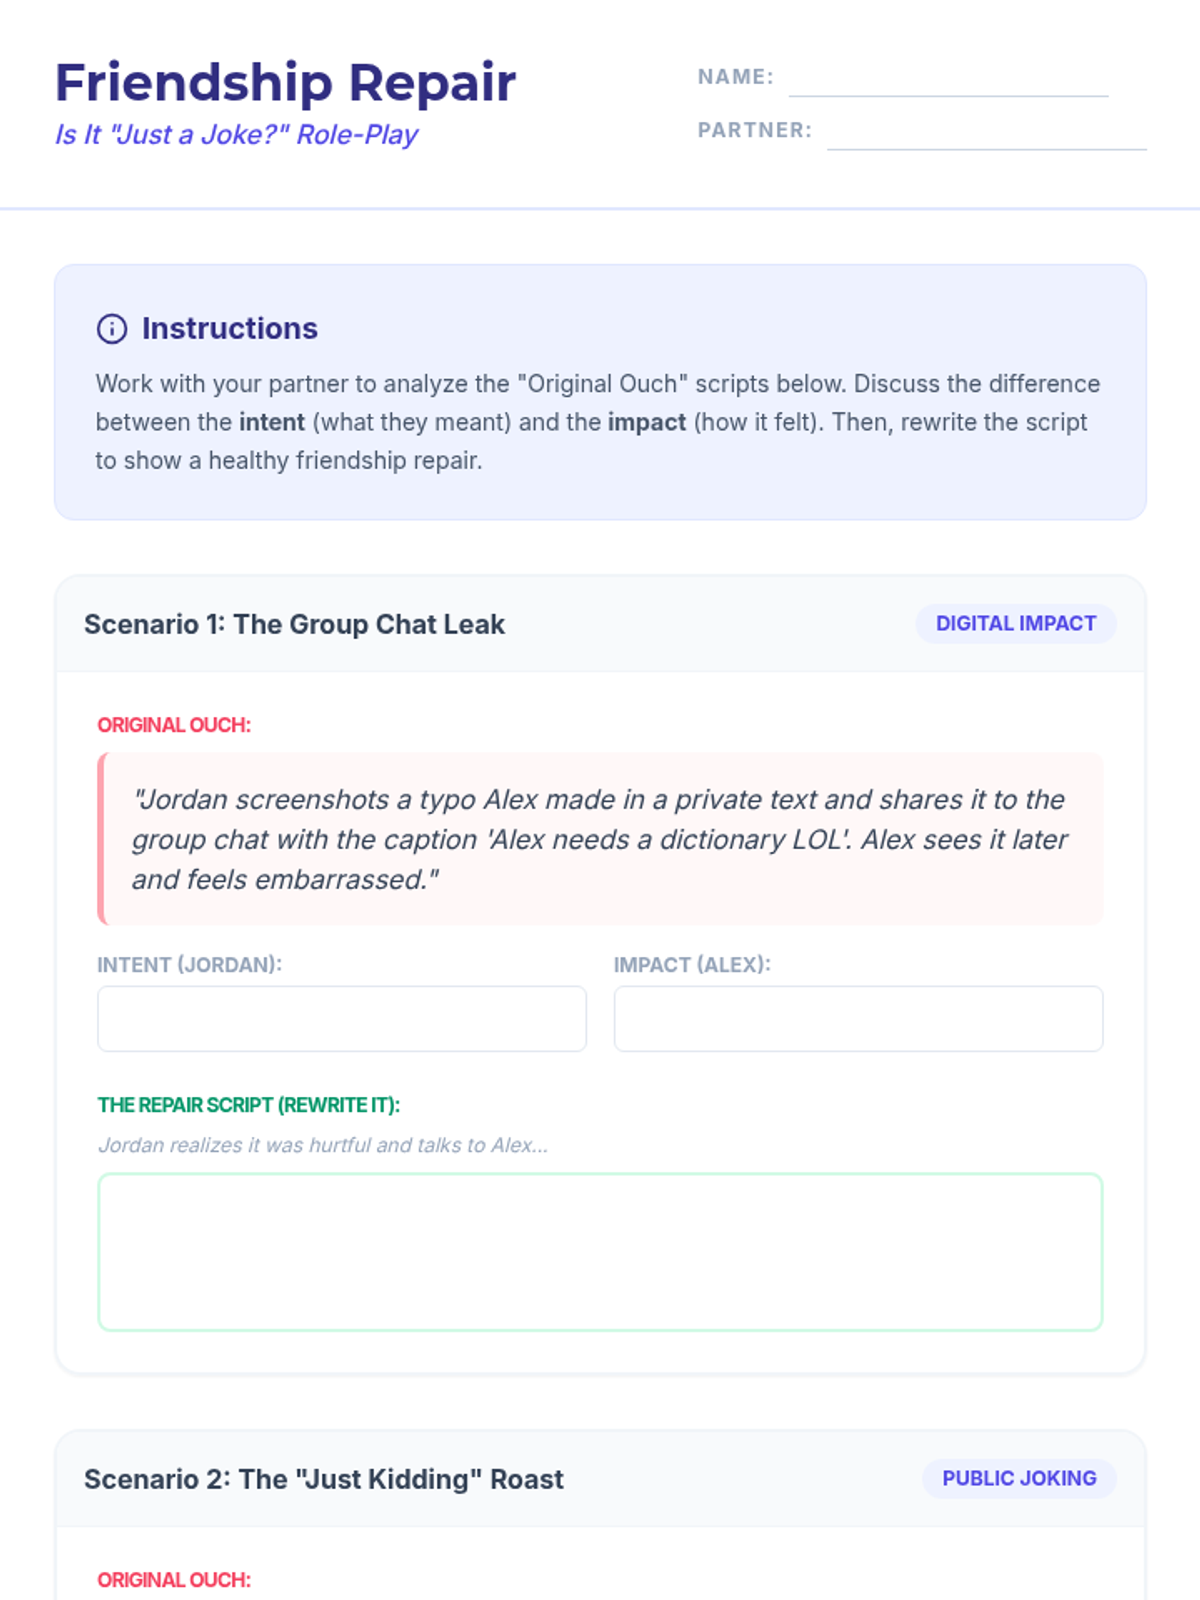Click the Original Ouch label in Scenario 2

tap(174, 1580)
